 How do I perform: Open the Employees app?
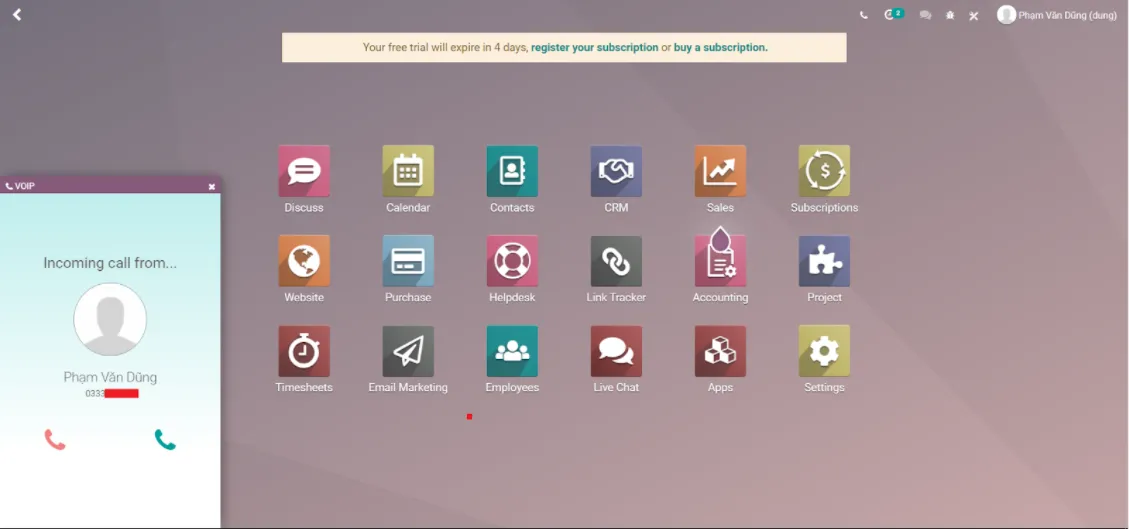(x=512, y=351)
